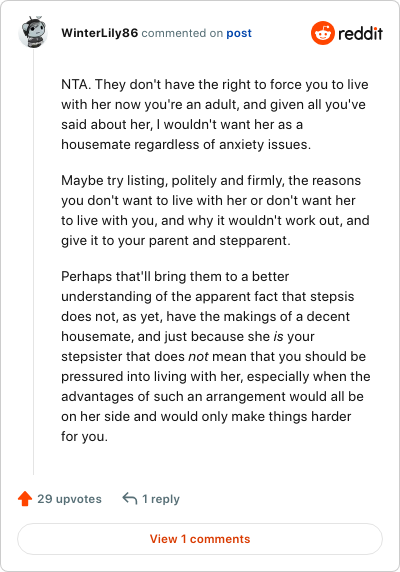This screenshot has width=400, height=572.
Task: Follow the blue 'post' link
Action: [239, 33]
